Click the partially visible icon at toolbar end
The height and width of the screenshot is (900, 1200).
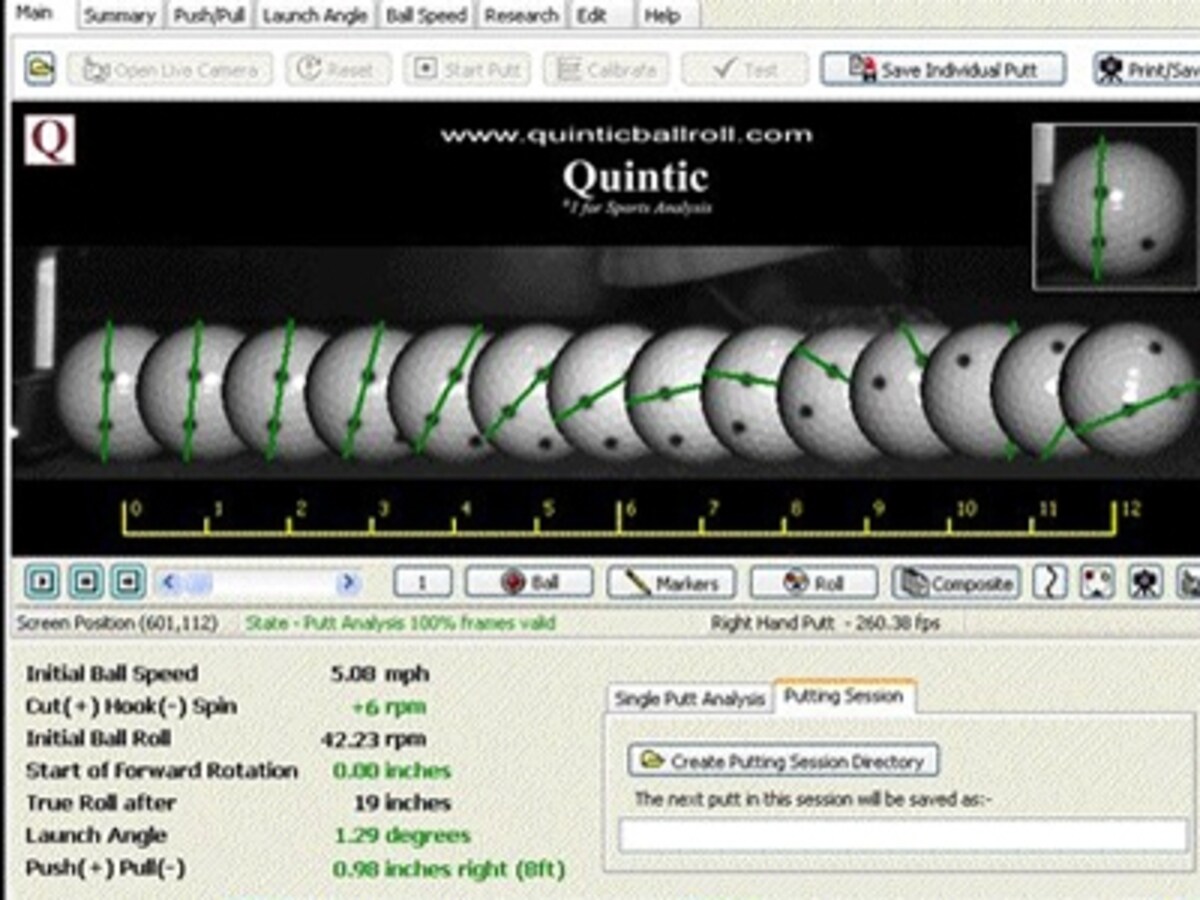tap(1188, 582)
